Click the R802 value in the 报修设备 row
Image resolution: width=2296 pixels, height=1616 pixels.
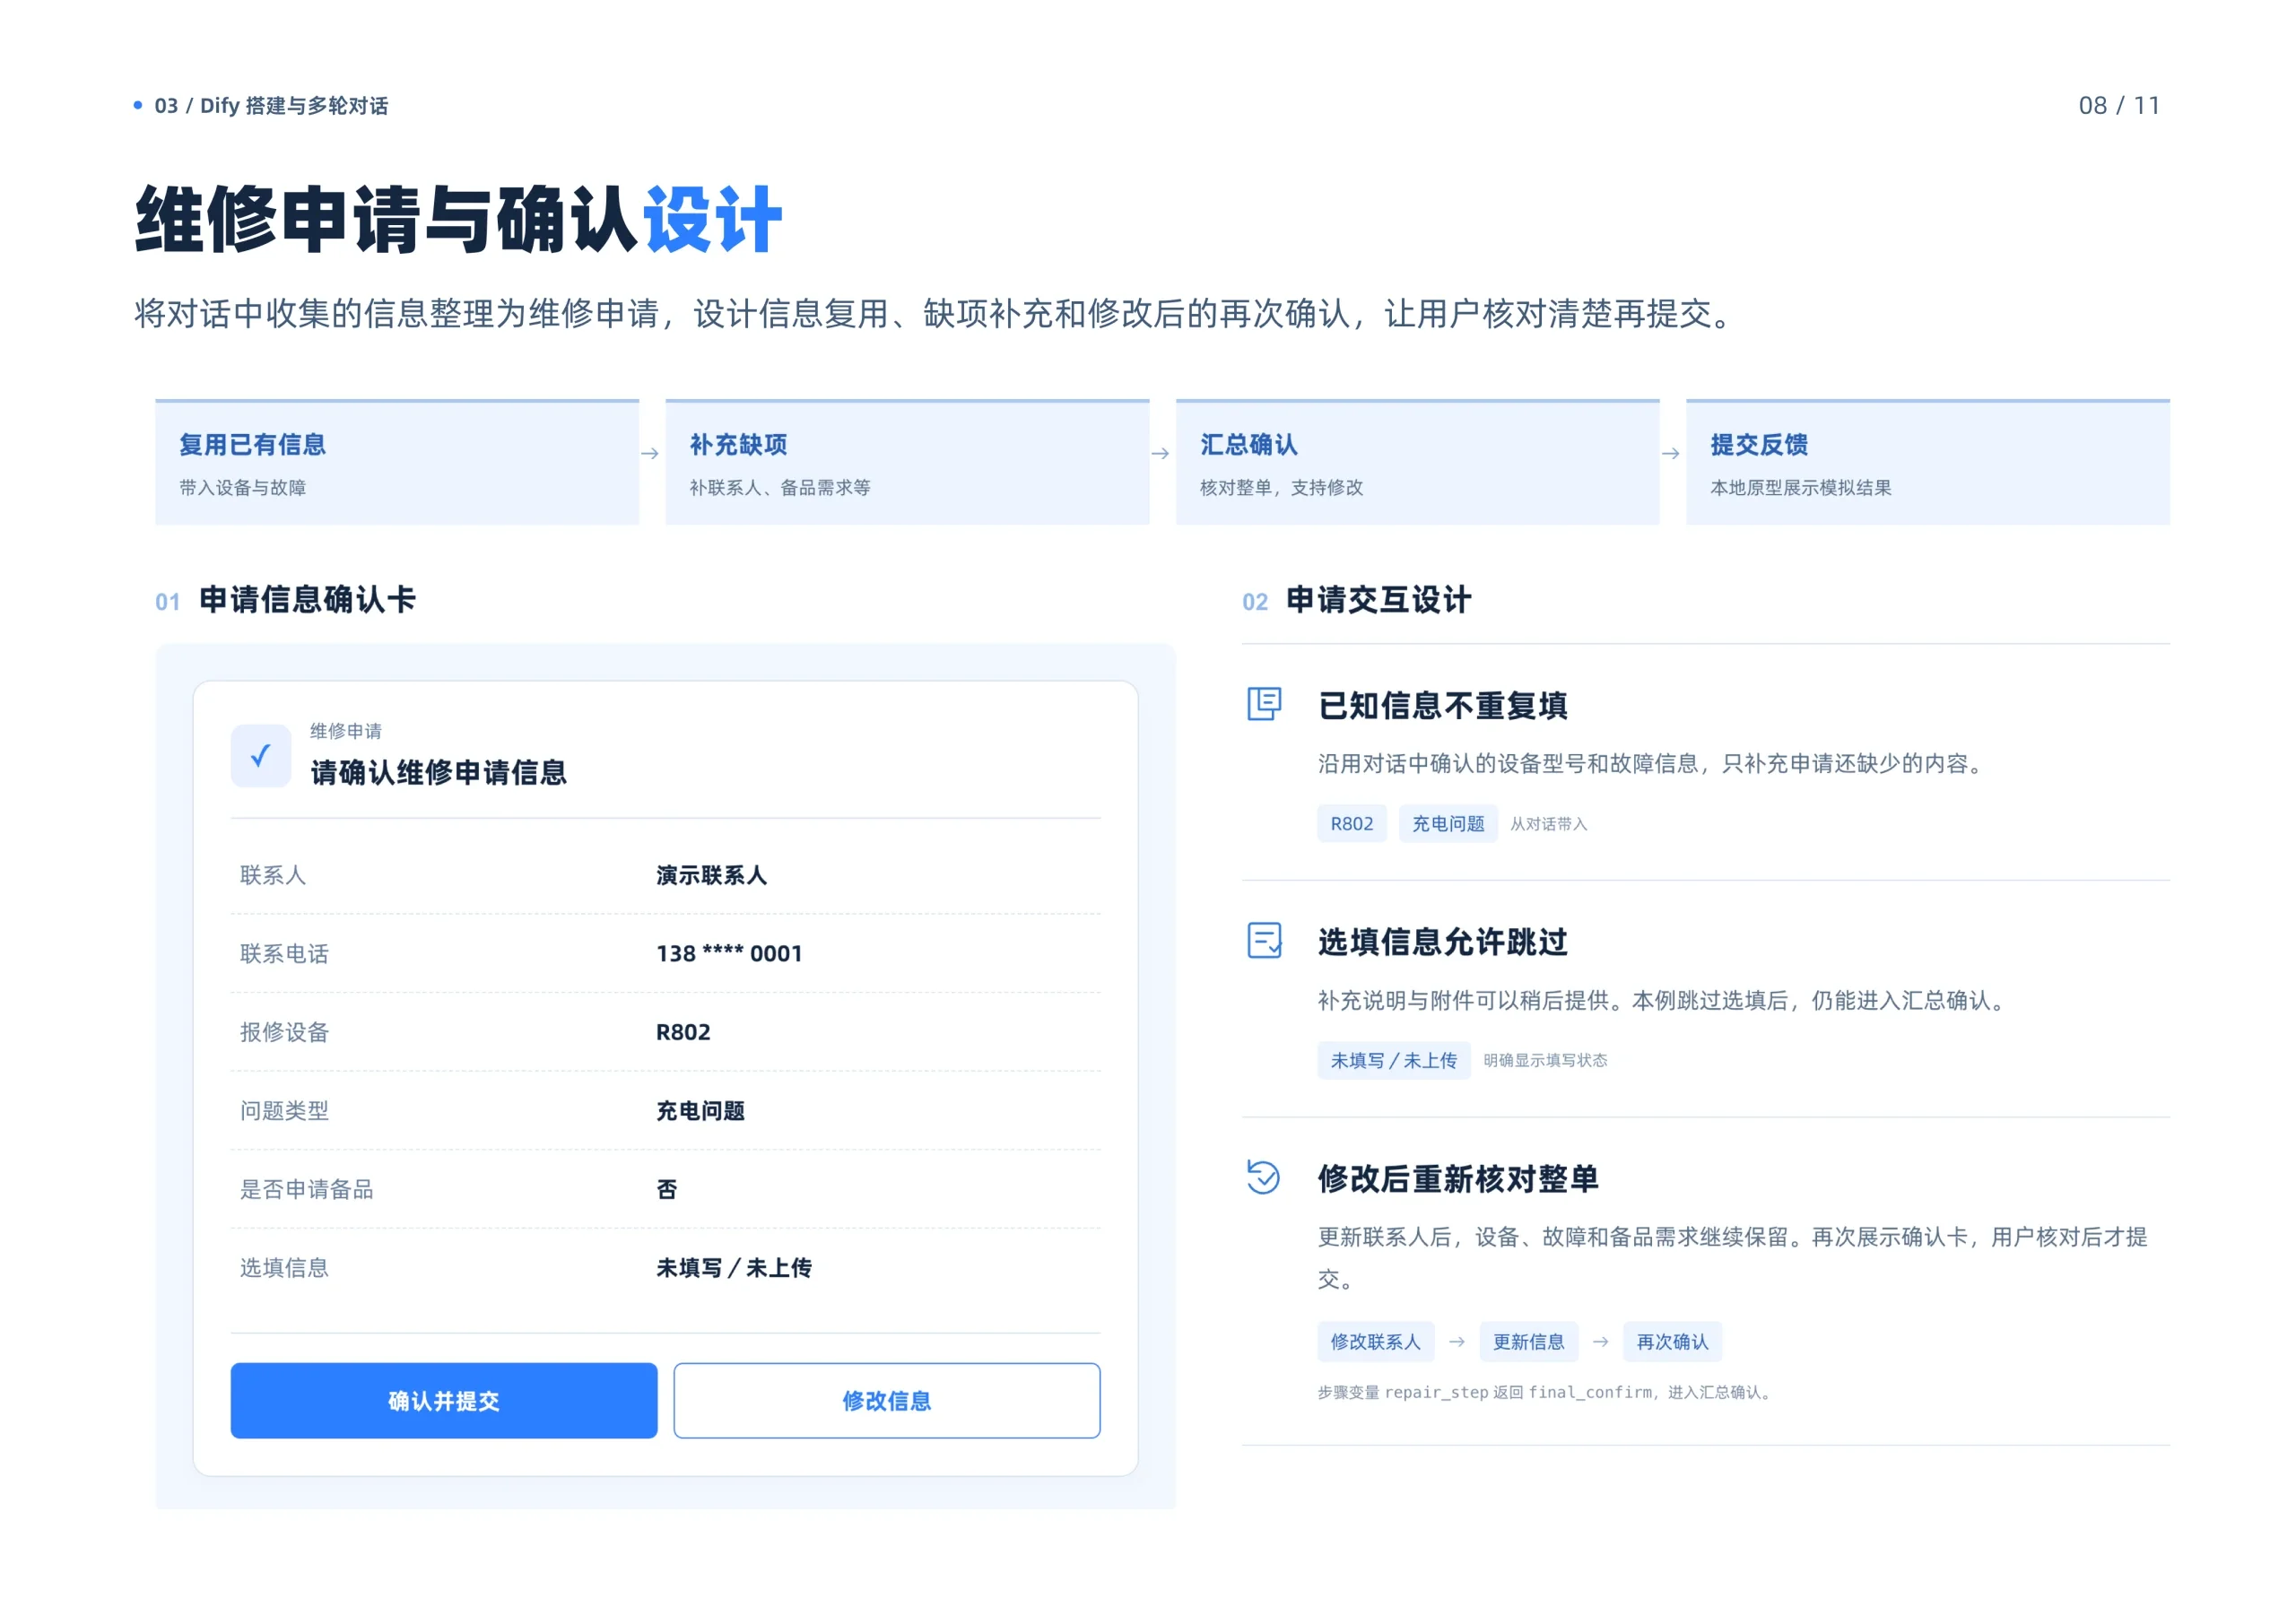[x=683, y=1032]
